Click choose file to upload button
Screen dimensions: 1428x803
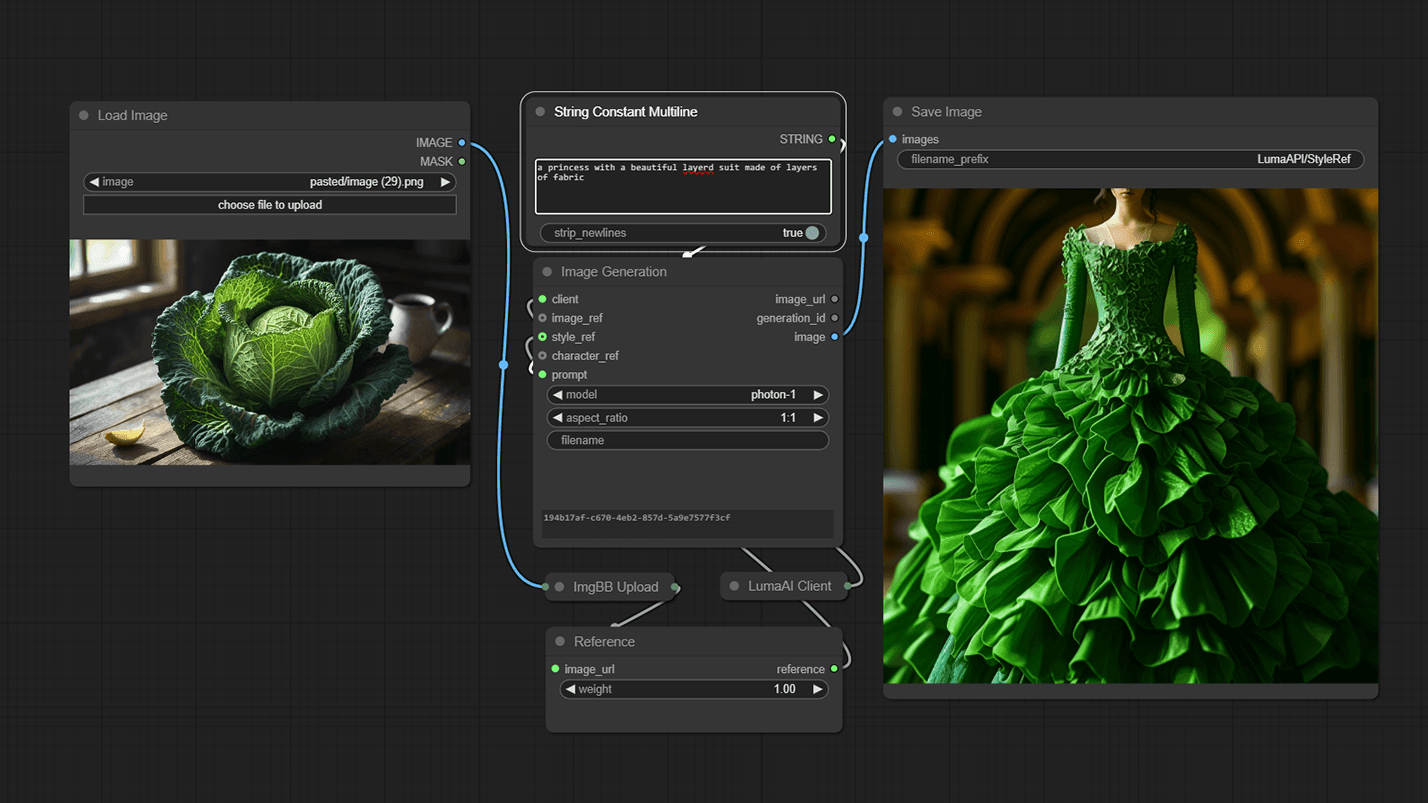tap(270, 205)
